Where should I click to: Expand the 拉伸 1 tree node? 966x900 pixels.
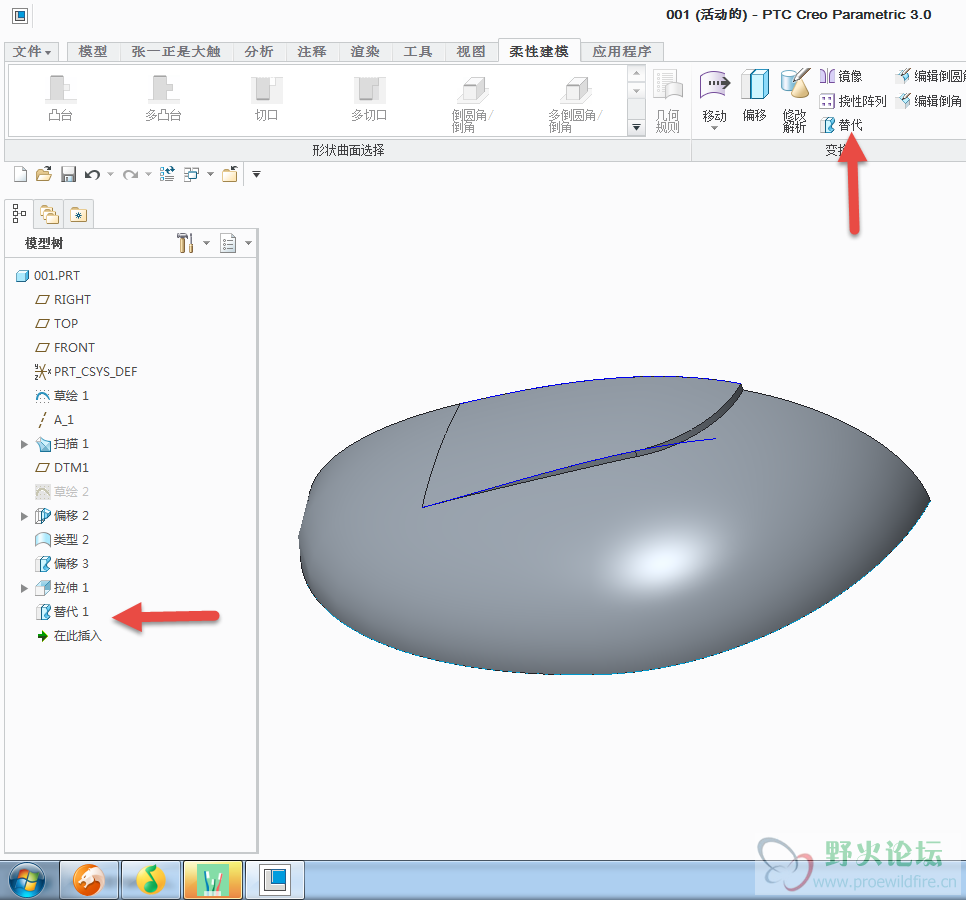[x=24, y=588]
